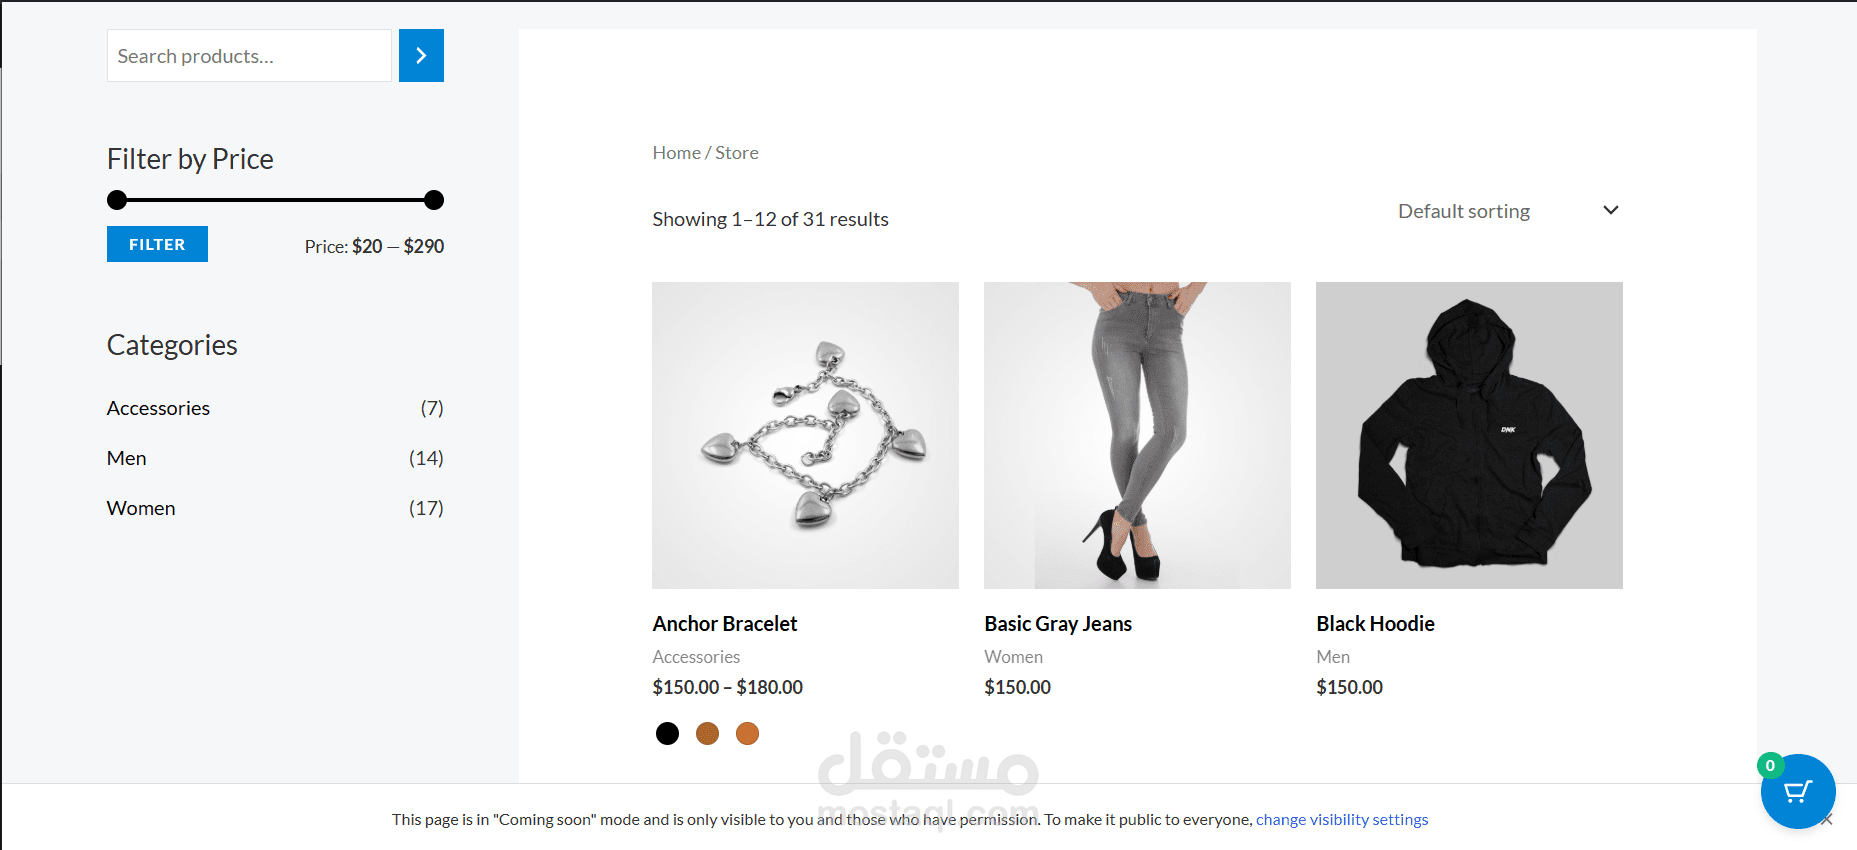Go to Home in breadcrumb
This screenshot has width=1857, height=850.
point(676,153)
